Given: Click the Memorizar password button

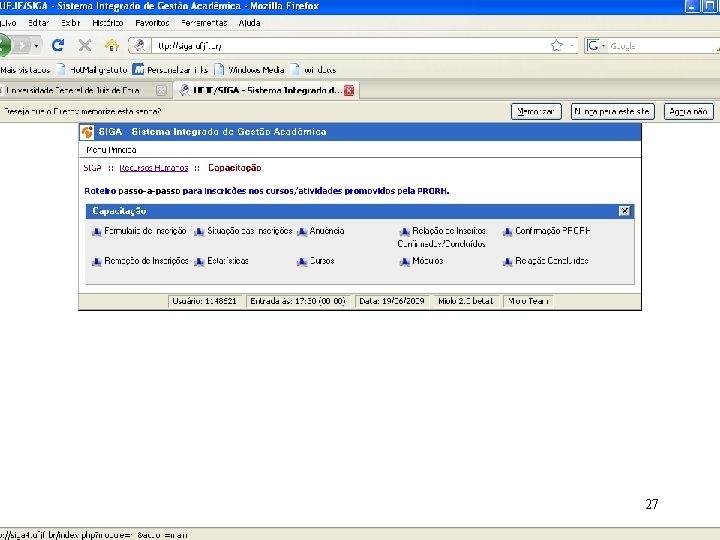Looking at the screenshot, I should coord(536,112).
